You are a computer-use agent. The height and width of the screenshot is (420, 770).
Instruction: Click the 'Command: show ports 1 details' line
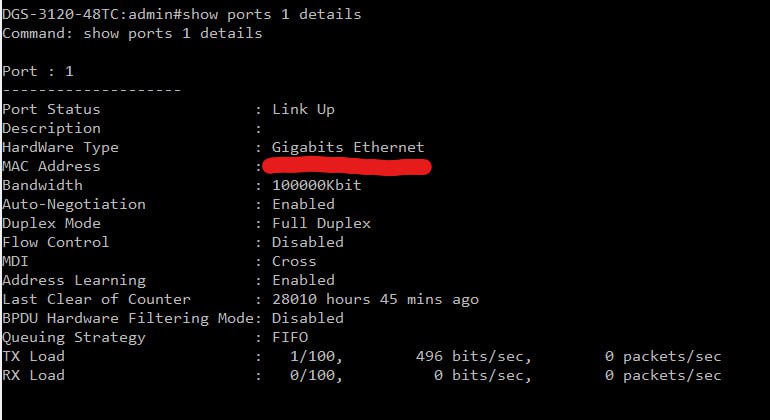132,33
